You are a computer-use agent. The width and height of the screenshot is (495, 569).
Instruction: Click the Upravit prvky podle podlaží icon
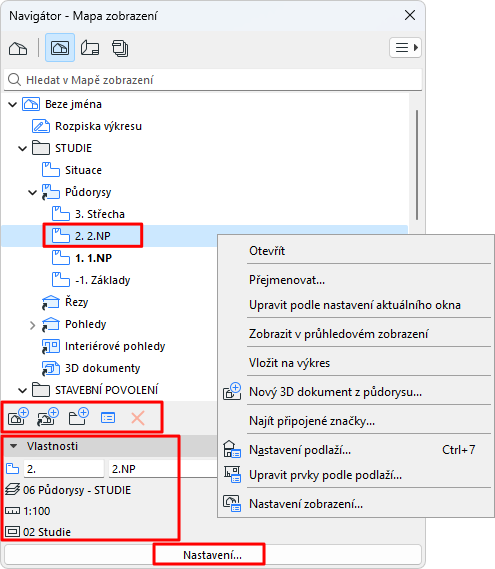tap(232, 474)
